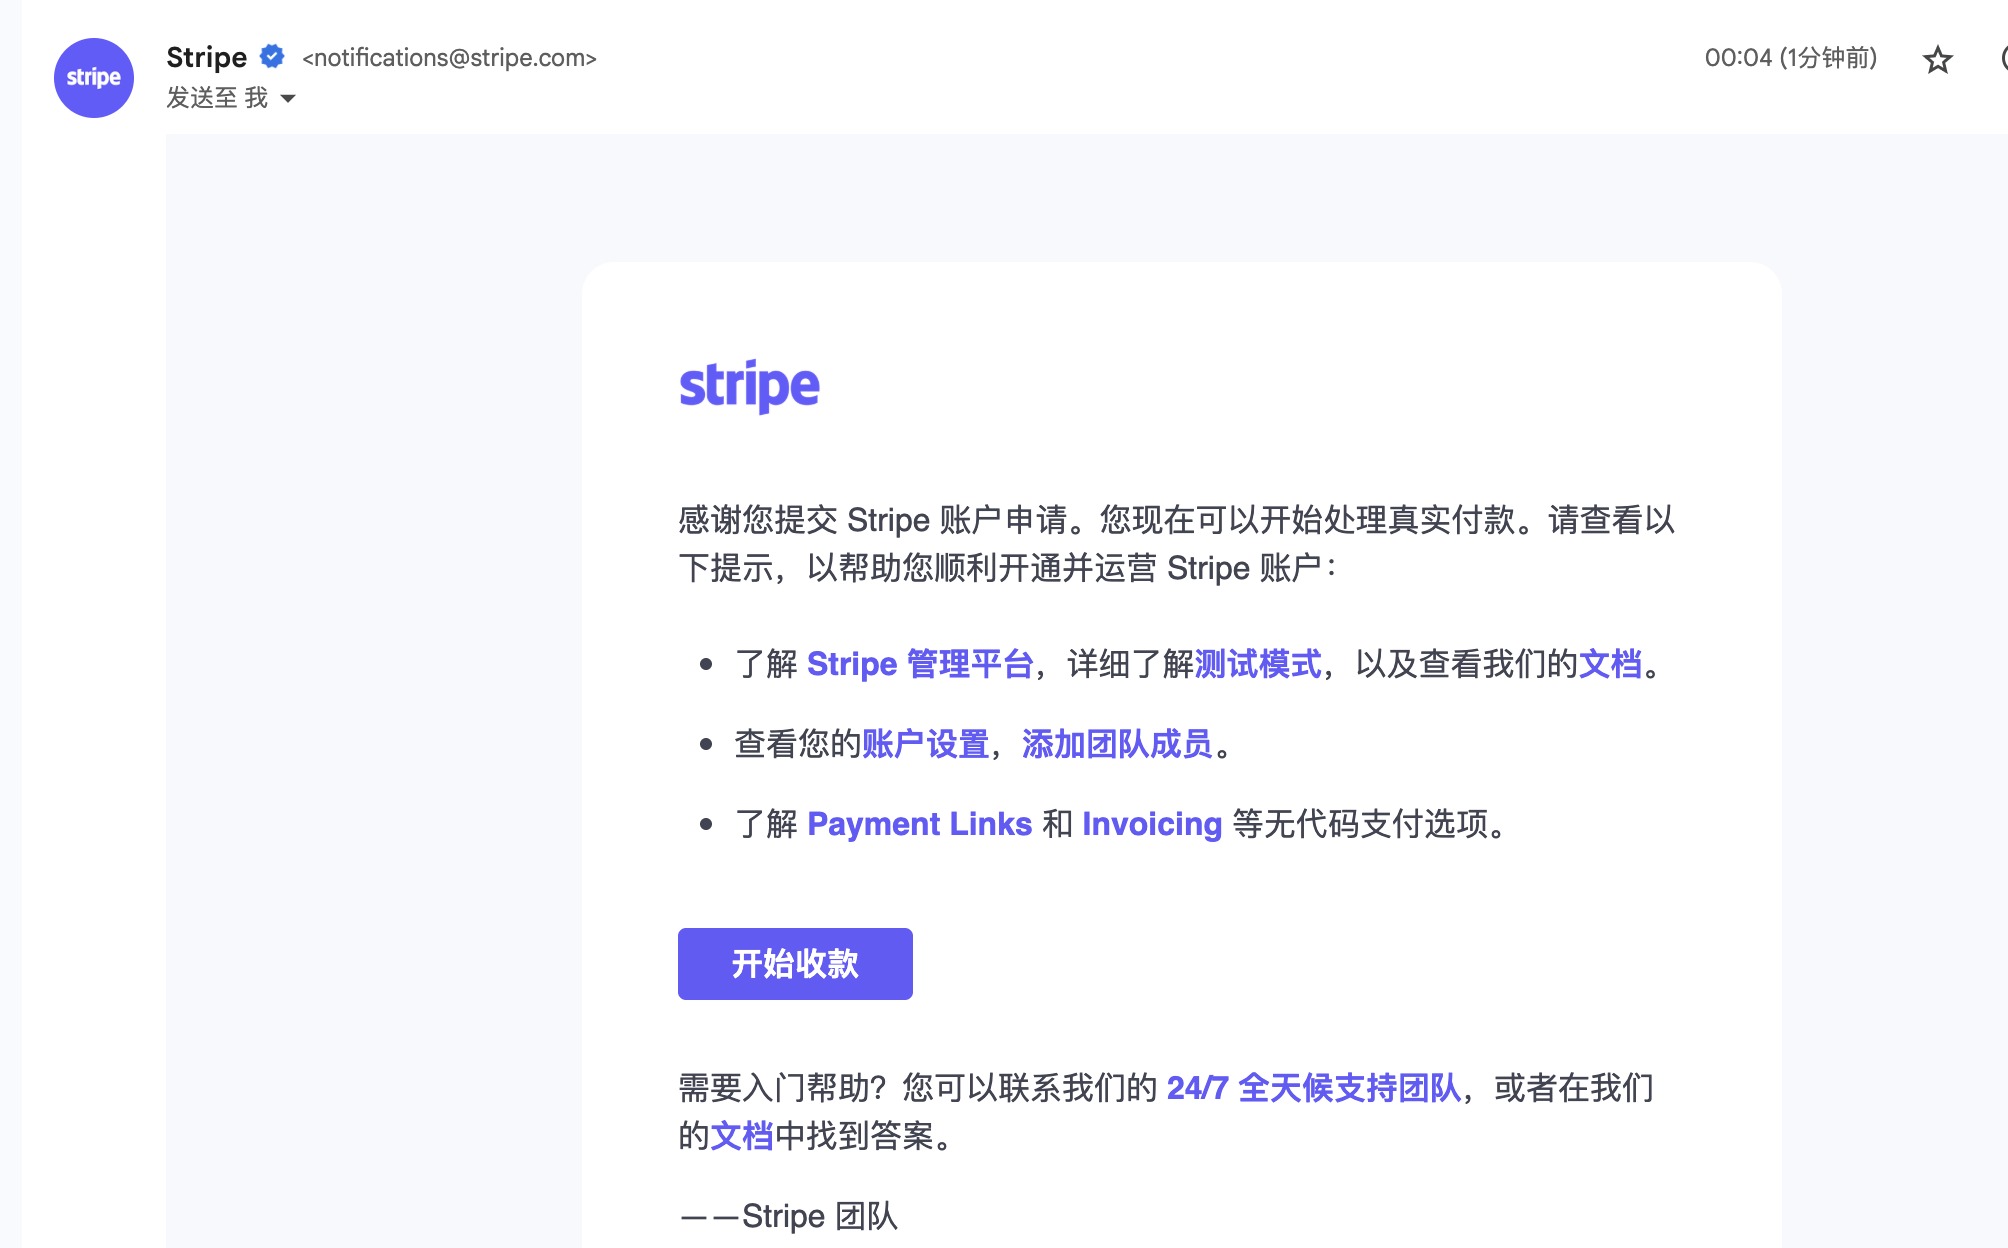Screen dimensions: 2008x1248
Task: Click the partially visible icon beside star
Action: point(2003,58)
